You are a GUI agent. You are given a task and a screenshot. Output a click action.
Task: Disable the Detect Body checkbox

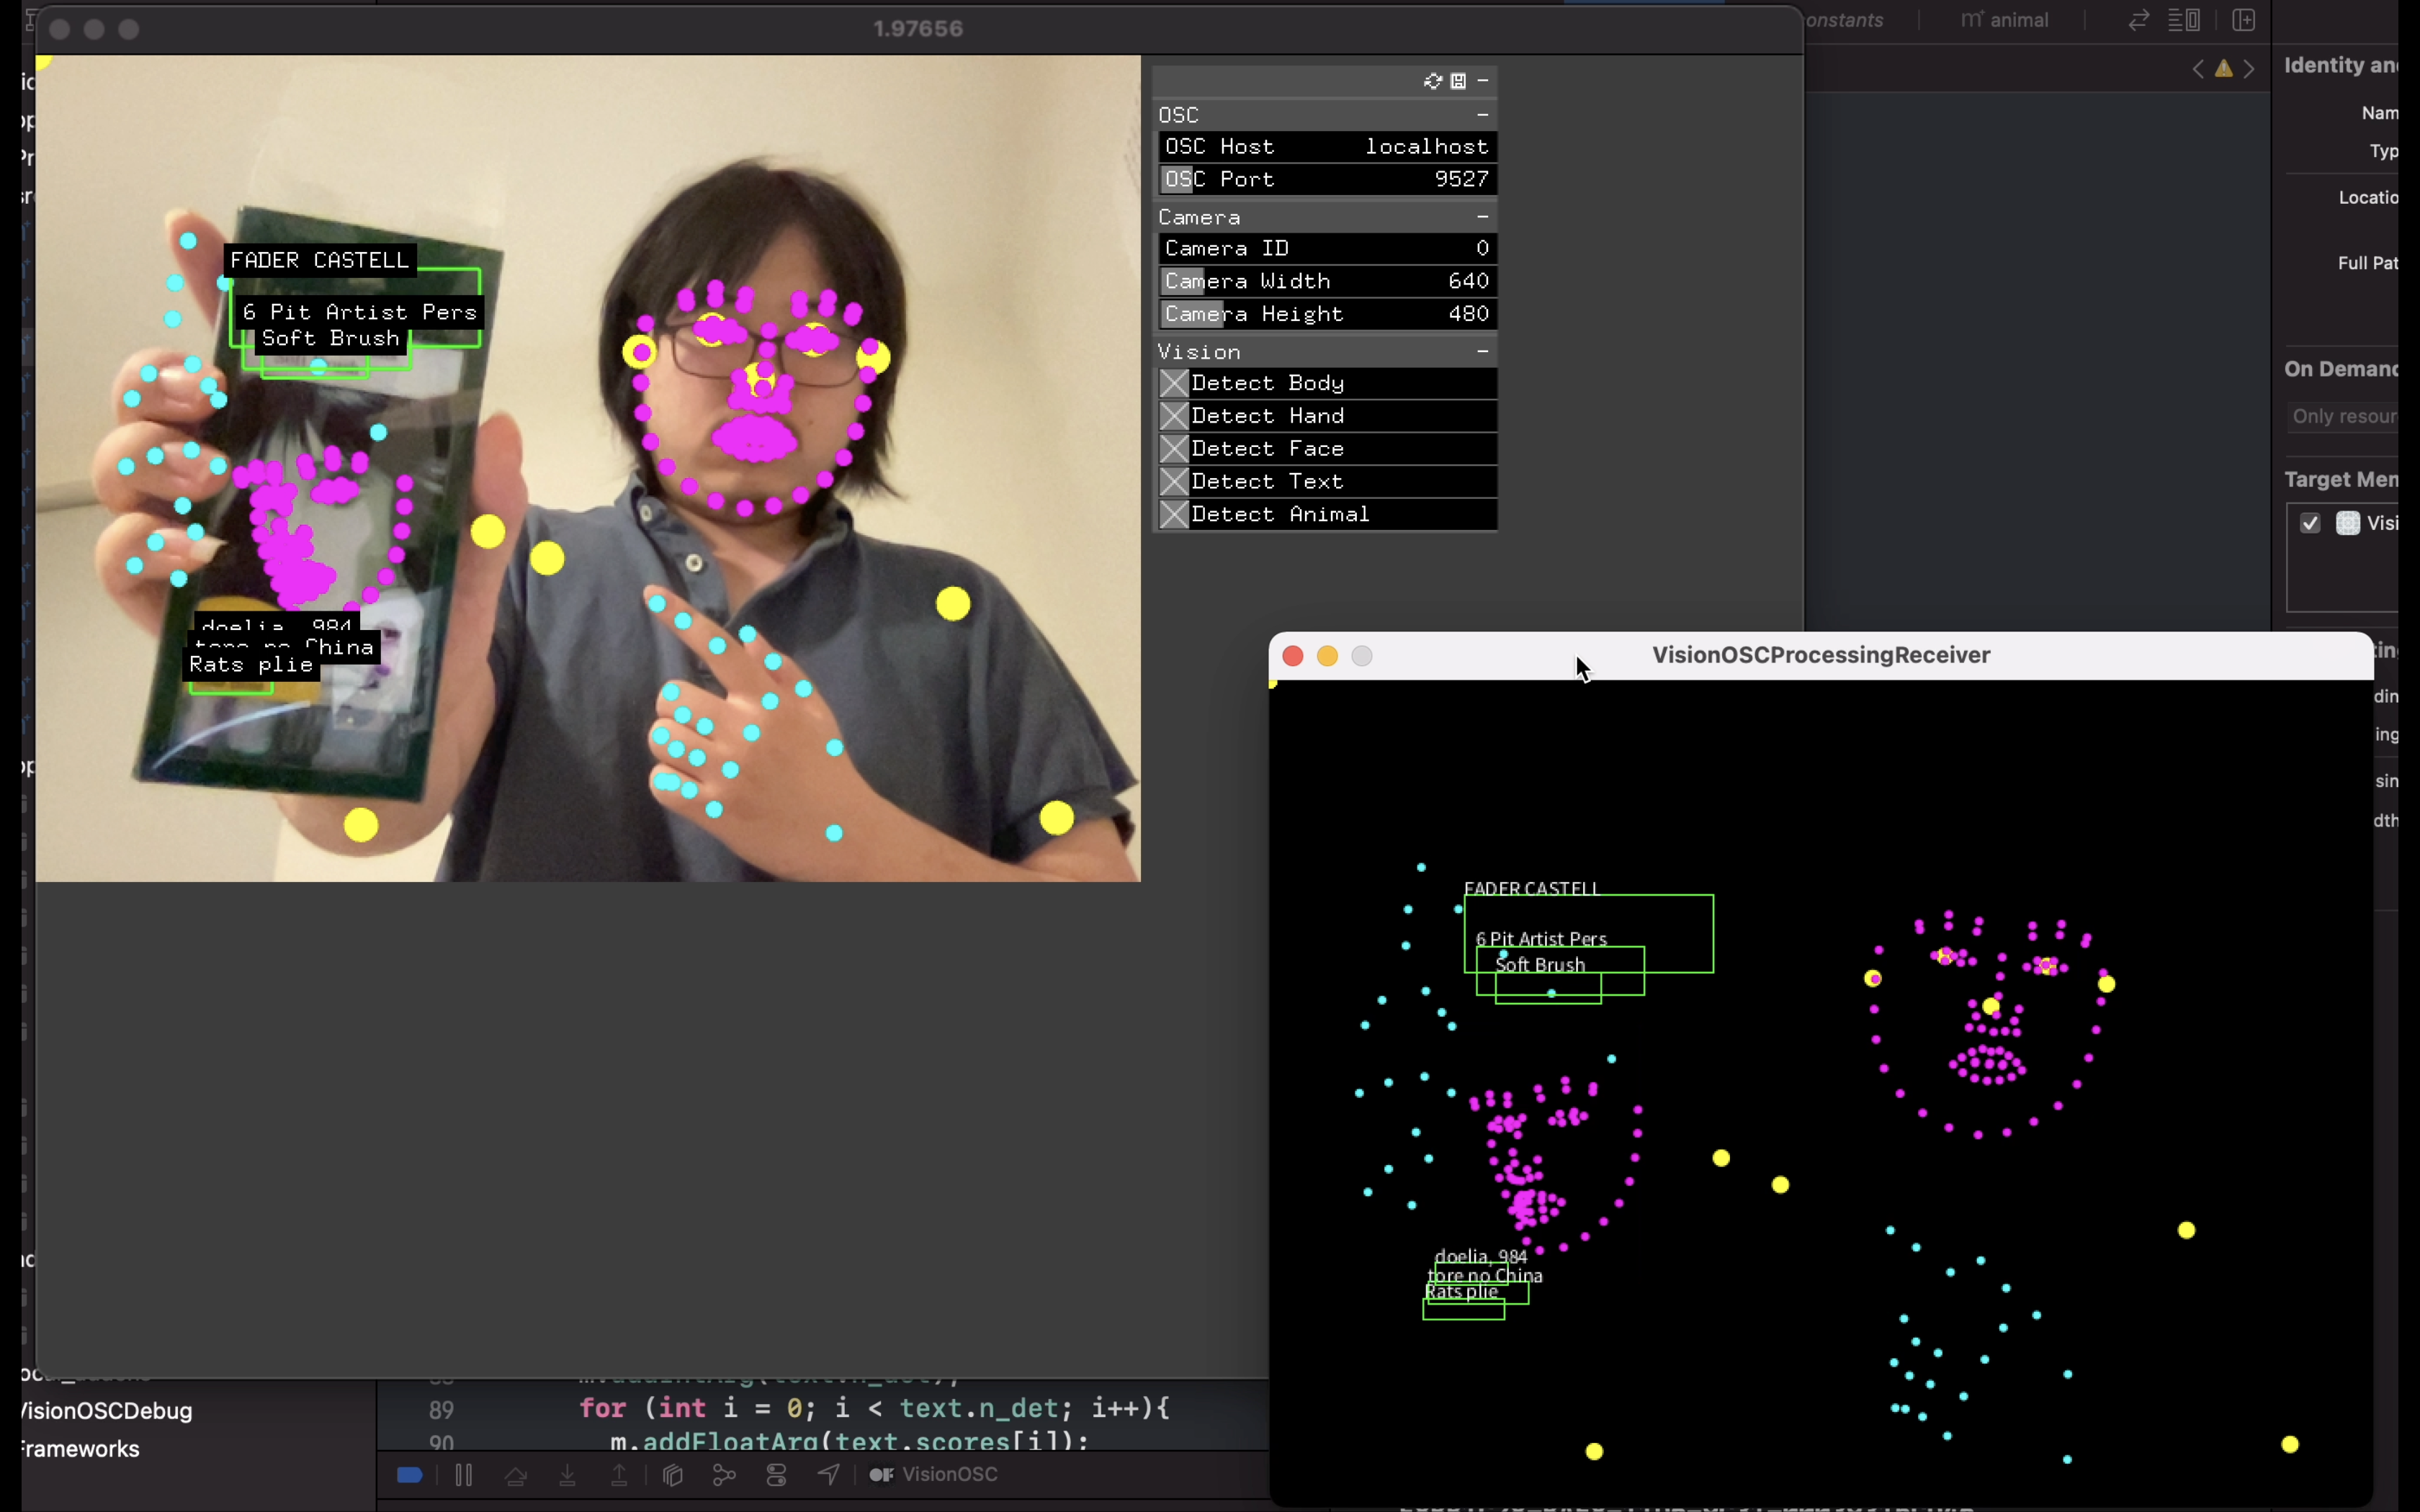pos(1174,383)
